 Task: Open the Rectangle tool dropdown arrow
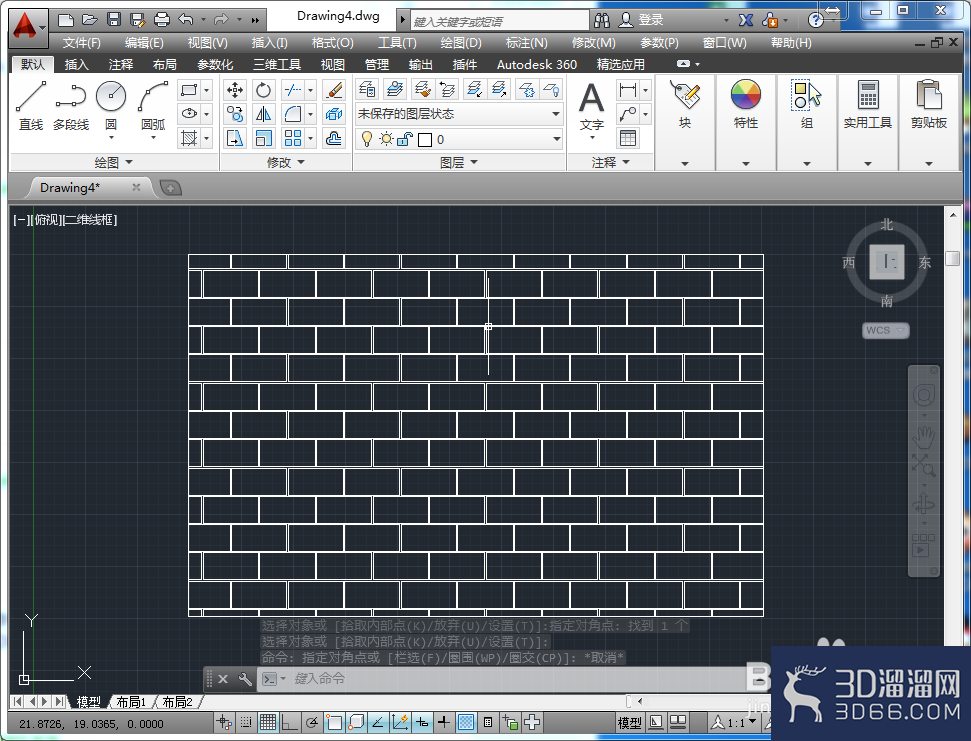click(207, 90)
